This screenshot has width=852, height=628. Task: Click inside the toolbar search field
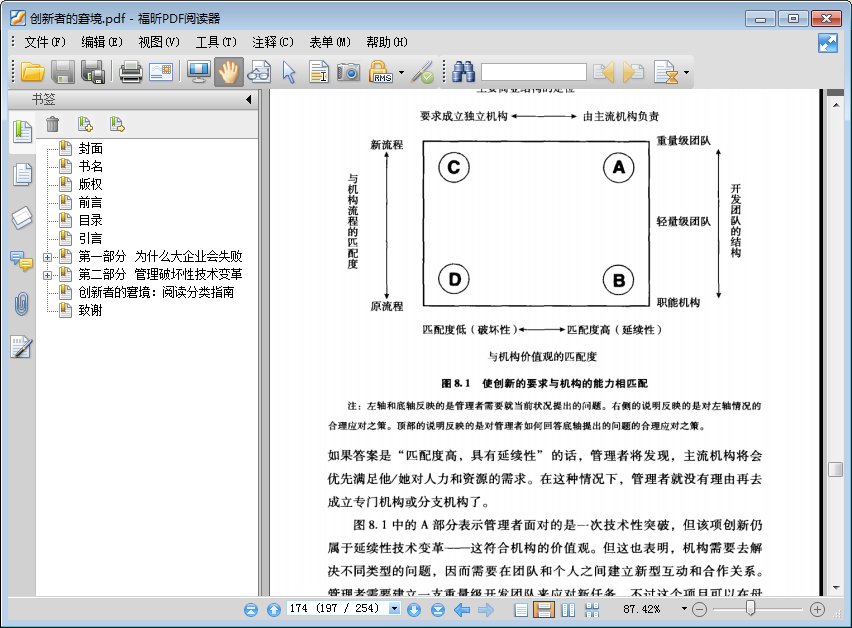(534, 72)
